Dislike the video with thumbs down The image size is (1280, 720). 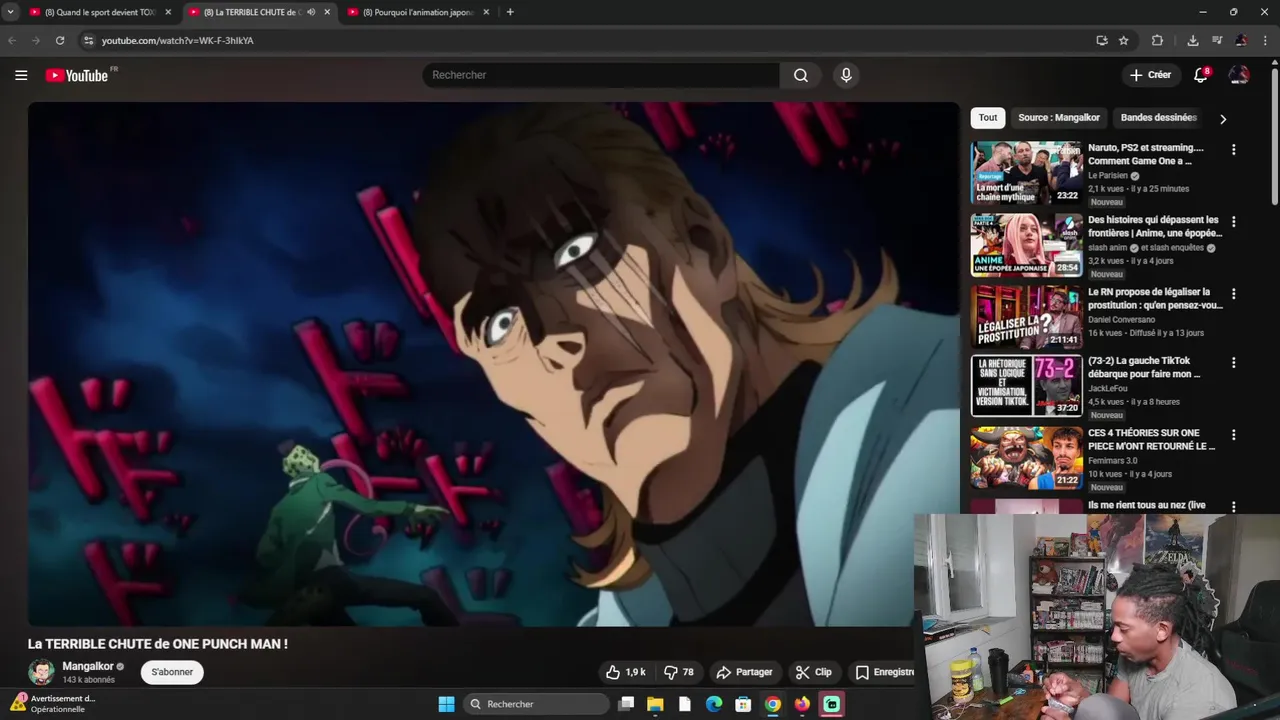(679, 672)
